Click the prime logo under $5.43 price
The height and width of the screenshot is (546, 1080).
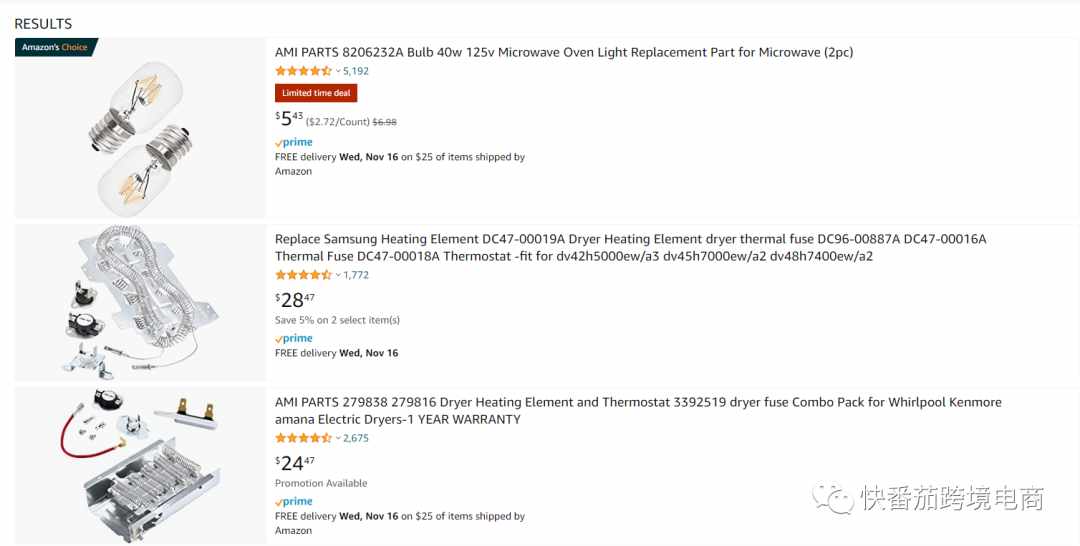(x=294, y=143)
